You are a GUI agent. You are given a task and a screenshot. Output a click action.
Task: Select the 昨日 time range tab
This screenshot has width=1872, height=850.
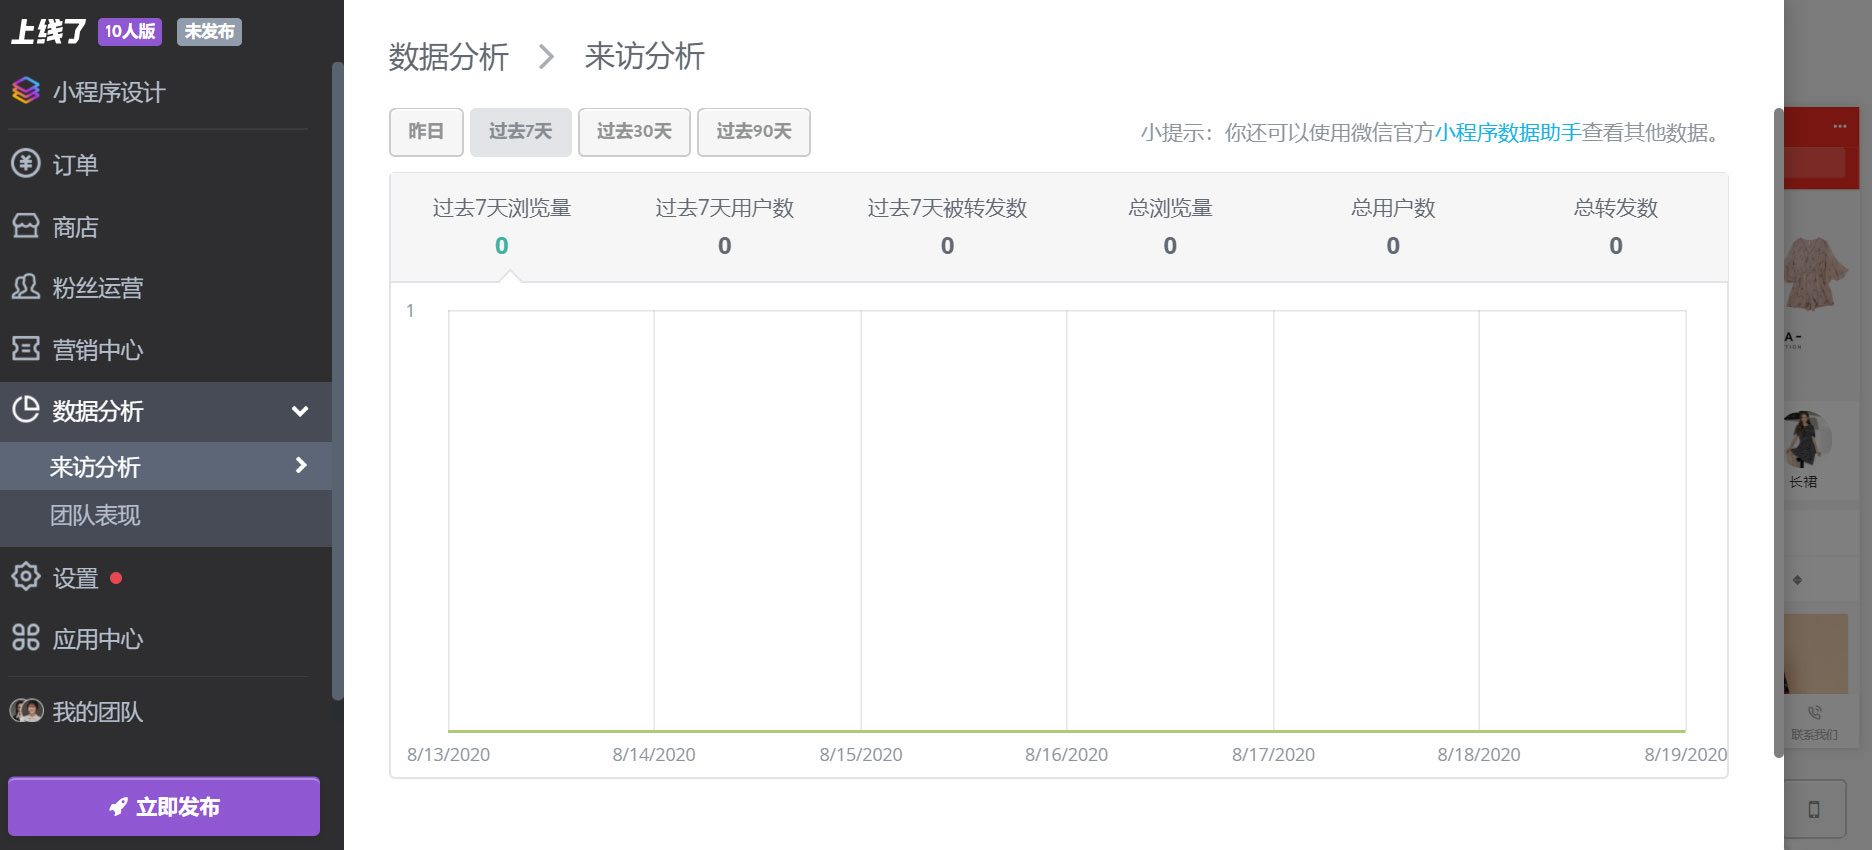(x=426, y=132)
